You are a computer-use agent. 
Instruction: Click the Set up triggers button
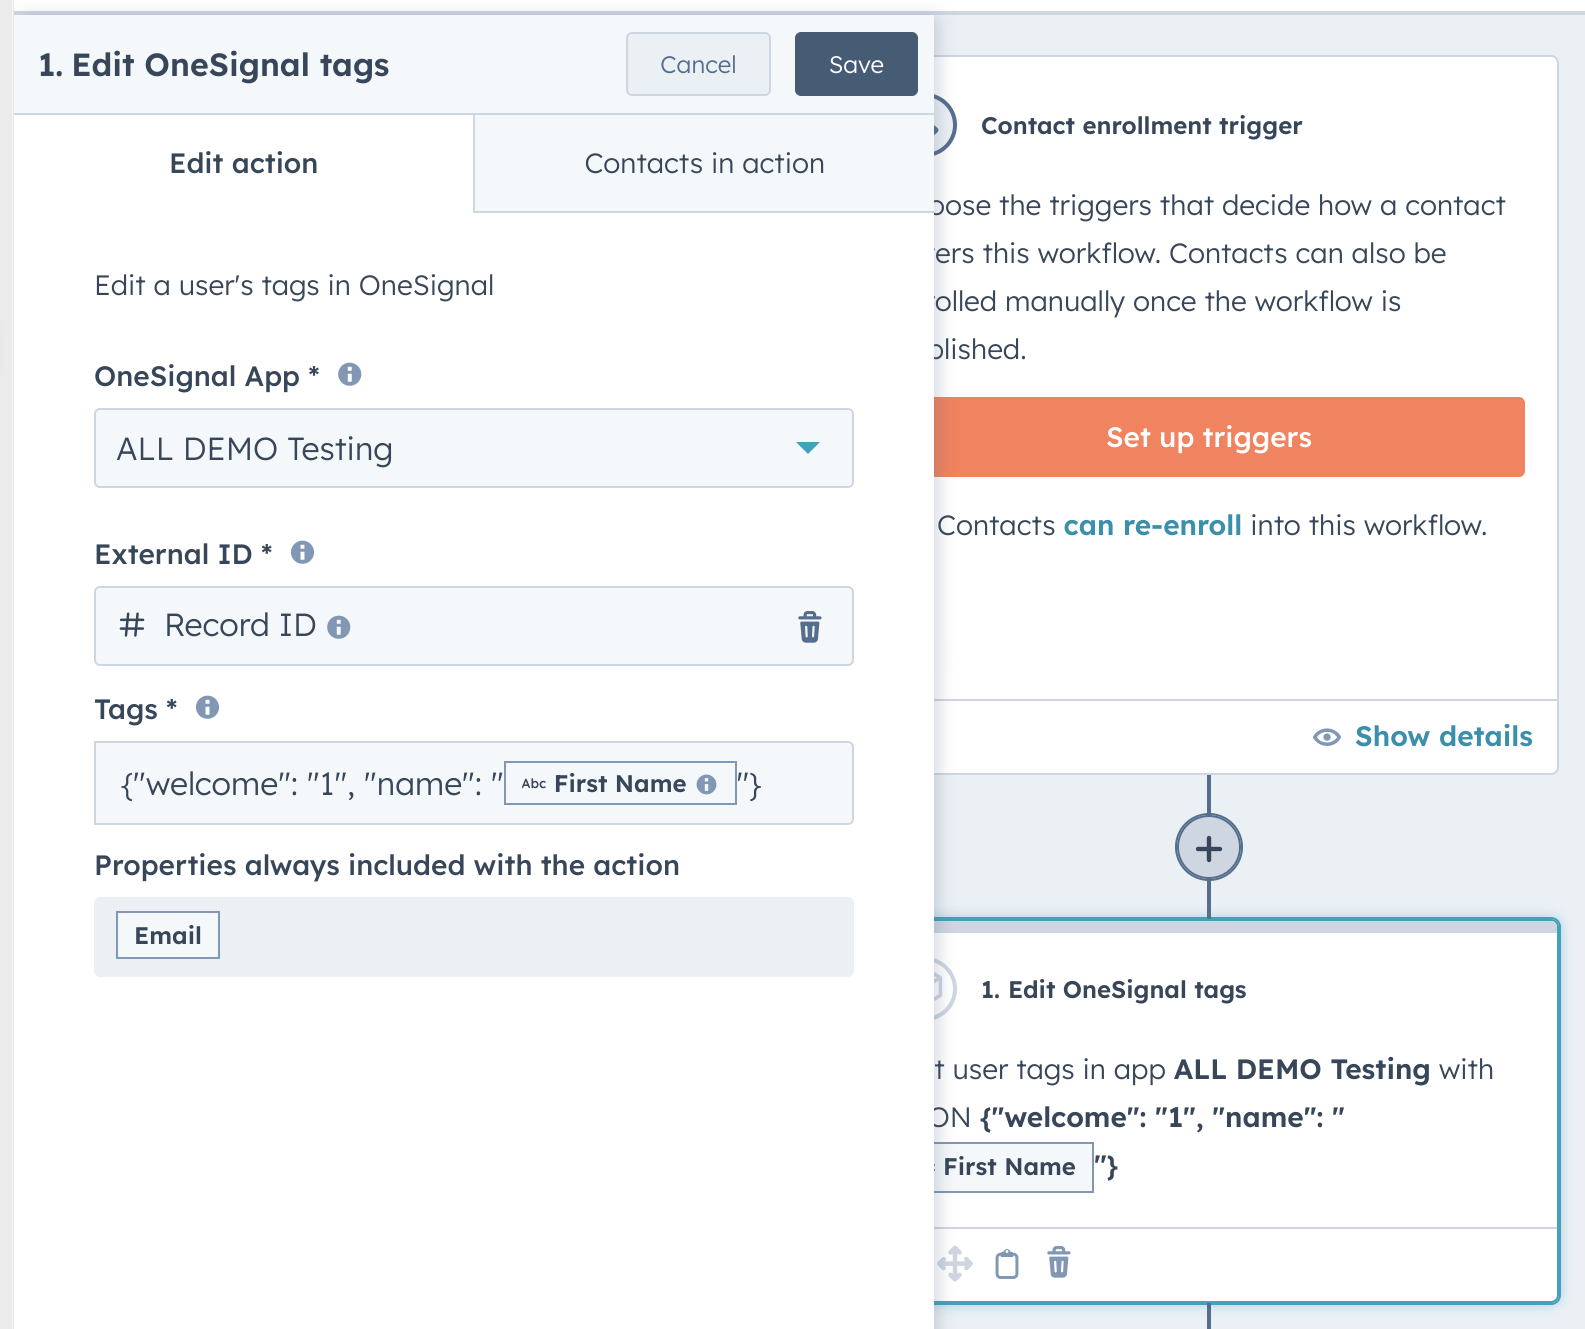pyautogui.click(x=1229, y=437)
